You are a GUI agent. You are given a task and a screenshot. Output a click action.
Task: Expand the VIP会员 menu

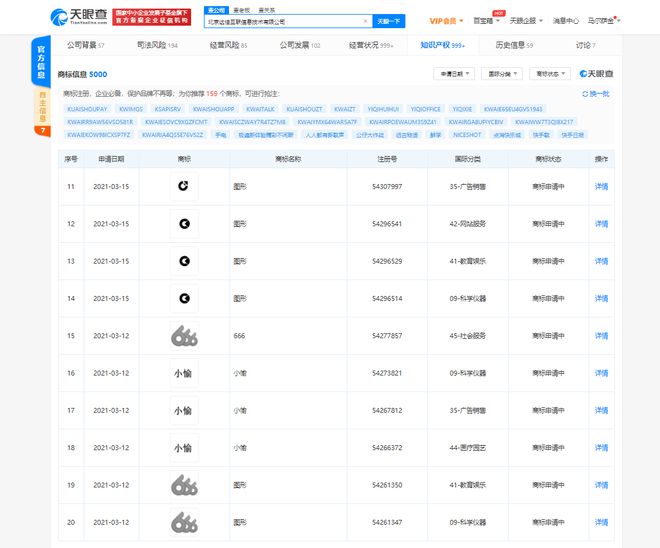pos(446,21)
